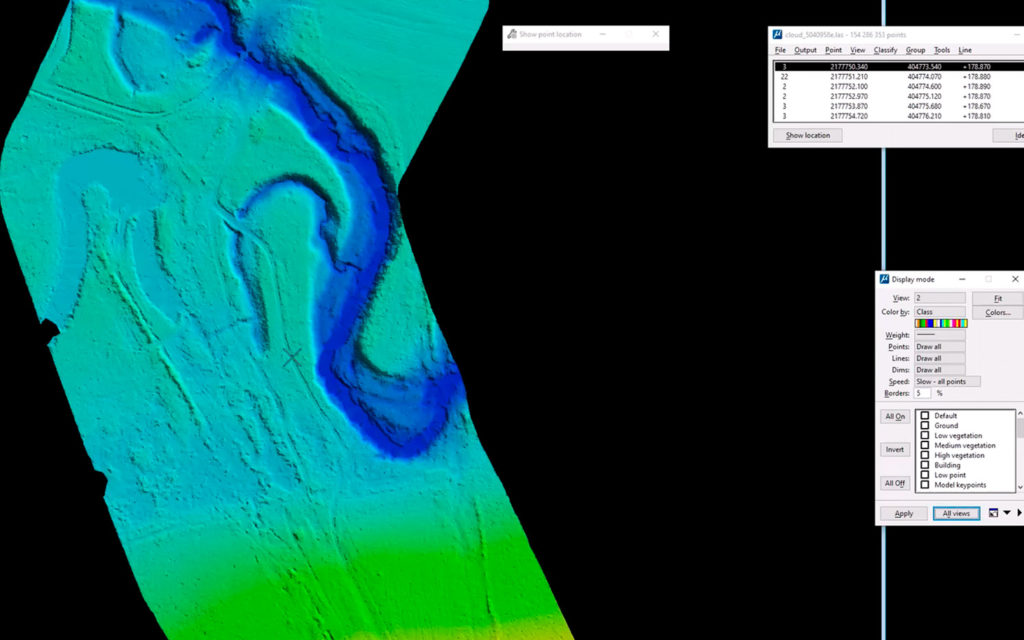Open the Speed Slow - all points dropdown
Image resolution: width=1024 pixels, height=640 pixels.
[x=947, y=381]
